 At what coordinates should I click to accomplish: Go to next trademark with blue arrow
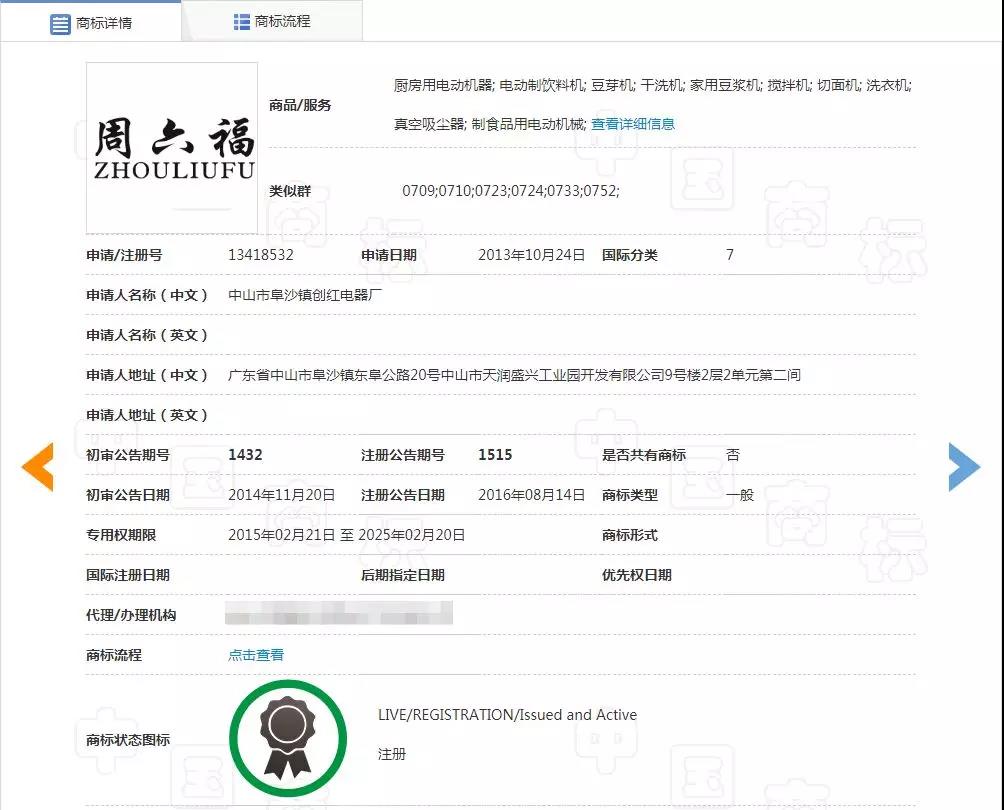(x=964, y=467)
